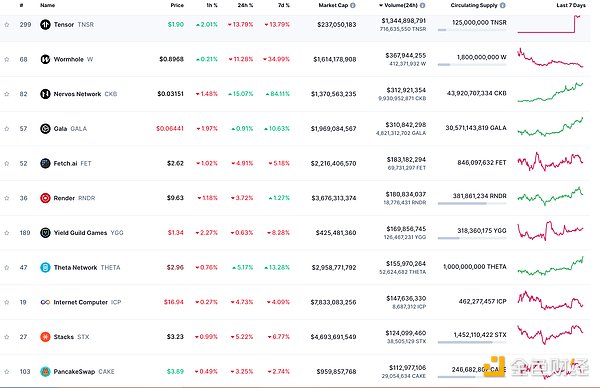Click the Wormhole coin logo icon
This screenshot has width=600, height=388.
(x=45, y=59)
